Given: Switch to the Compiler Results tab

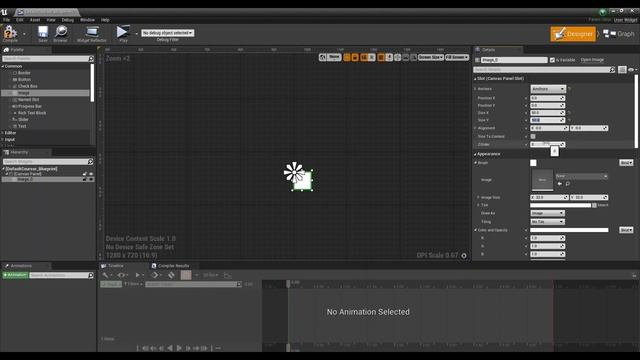Looking at the screenshot, I should pos(170,266).
